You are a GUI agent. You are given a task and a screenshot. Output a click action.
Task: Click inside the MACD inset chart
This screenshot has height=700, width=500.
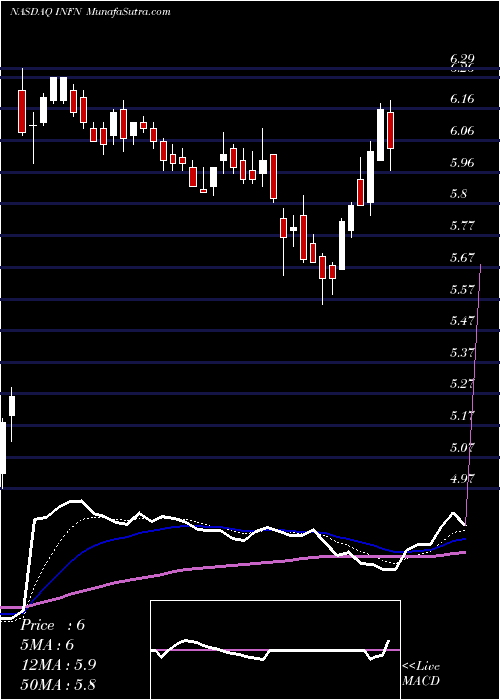point(275,650)
